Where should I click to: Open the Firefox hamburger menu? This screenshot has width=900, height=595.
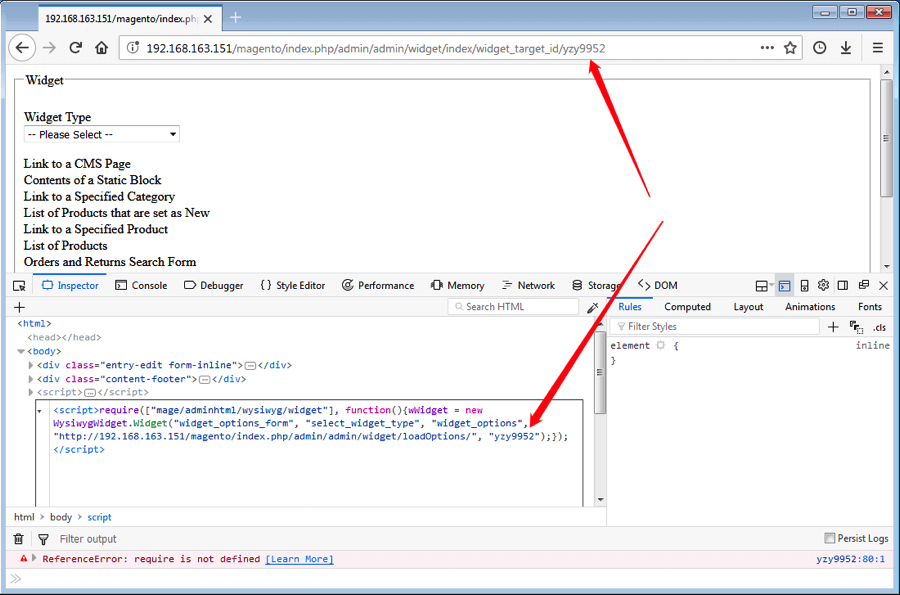coord(877,48)
